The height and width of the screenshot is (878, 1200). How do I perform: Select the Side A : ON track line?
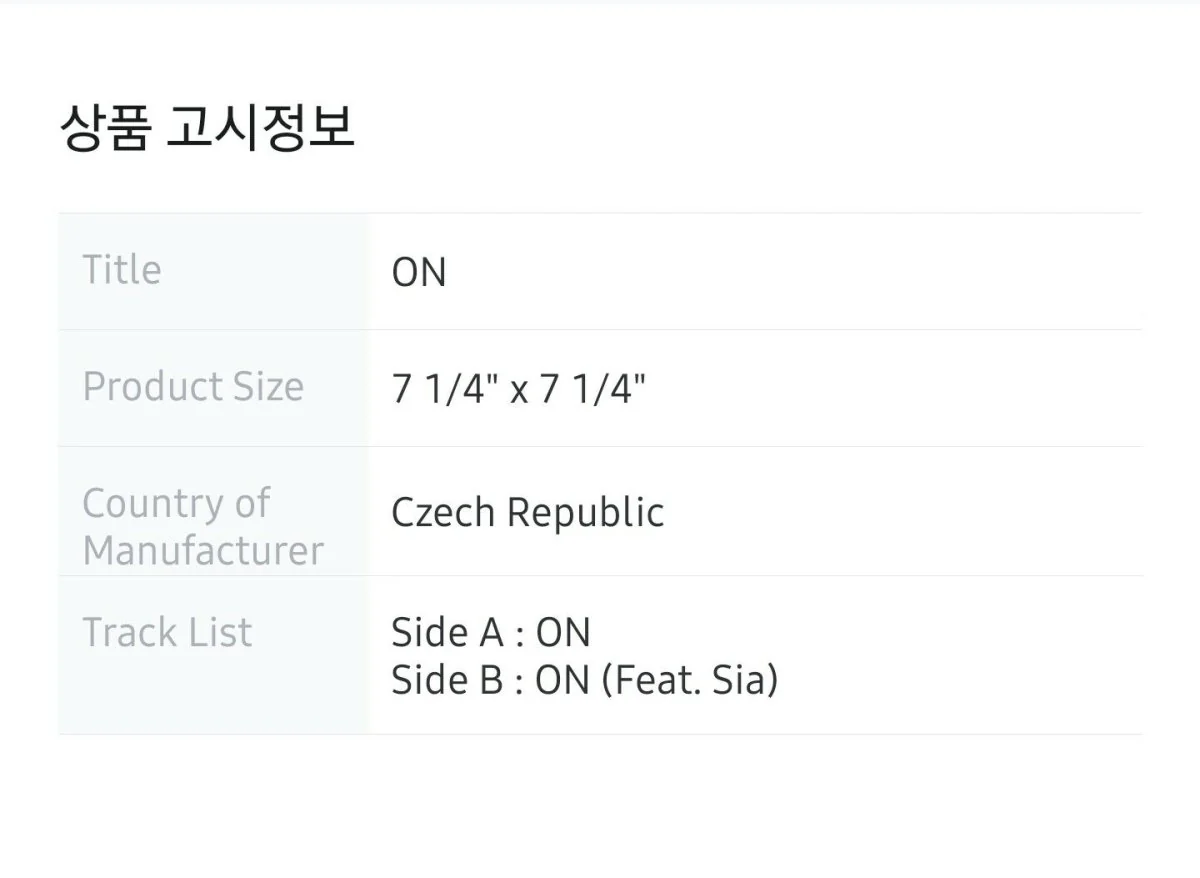pos(490,633)
